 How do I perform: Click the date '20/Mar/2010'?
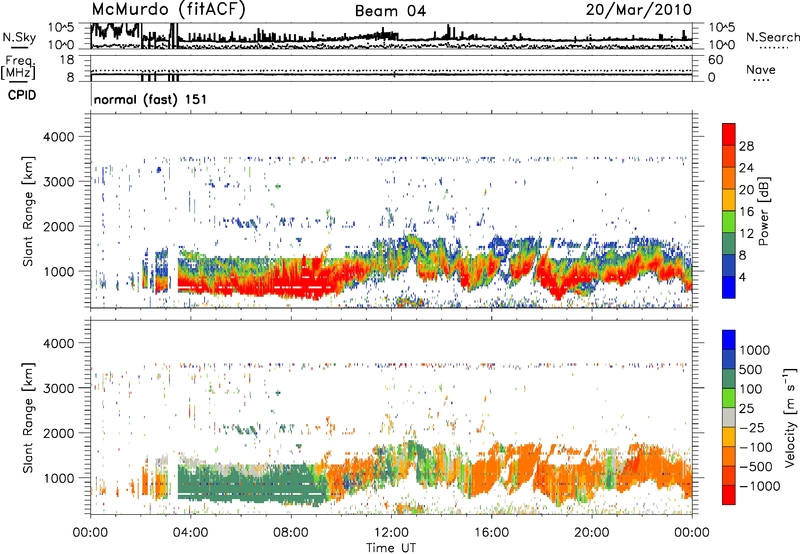click(639, 10)
